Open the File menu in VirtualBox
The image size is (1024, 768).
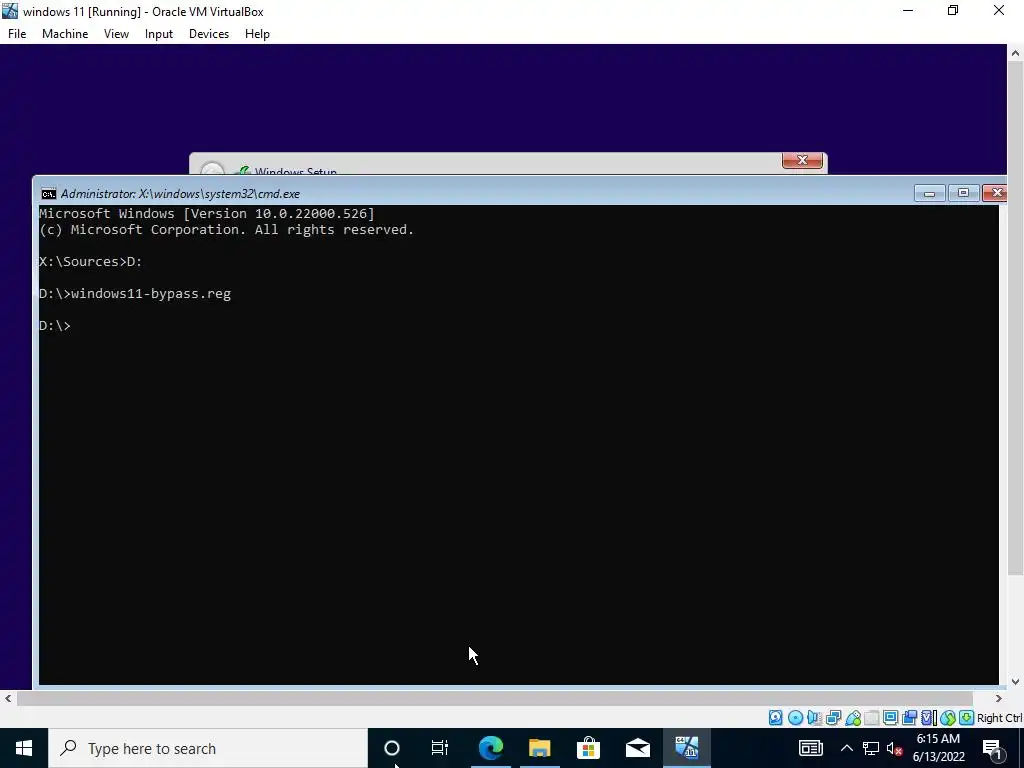[17, 34]
